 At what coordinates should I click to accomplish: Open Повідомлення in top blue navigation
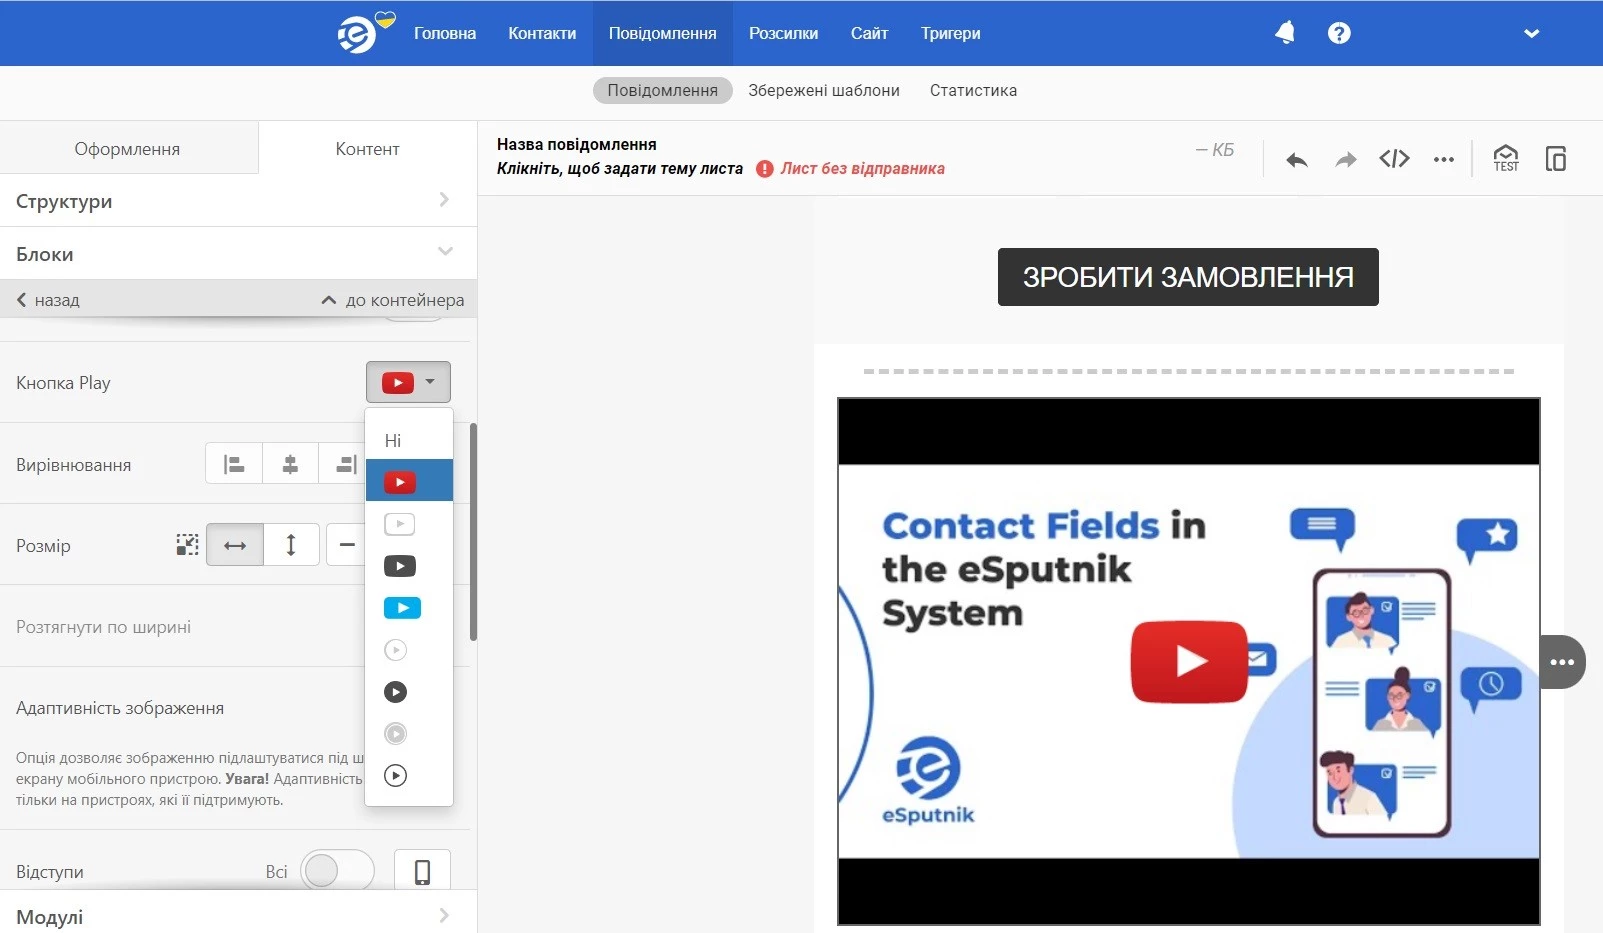click(x=662, y=33)
